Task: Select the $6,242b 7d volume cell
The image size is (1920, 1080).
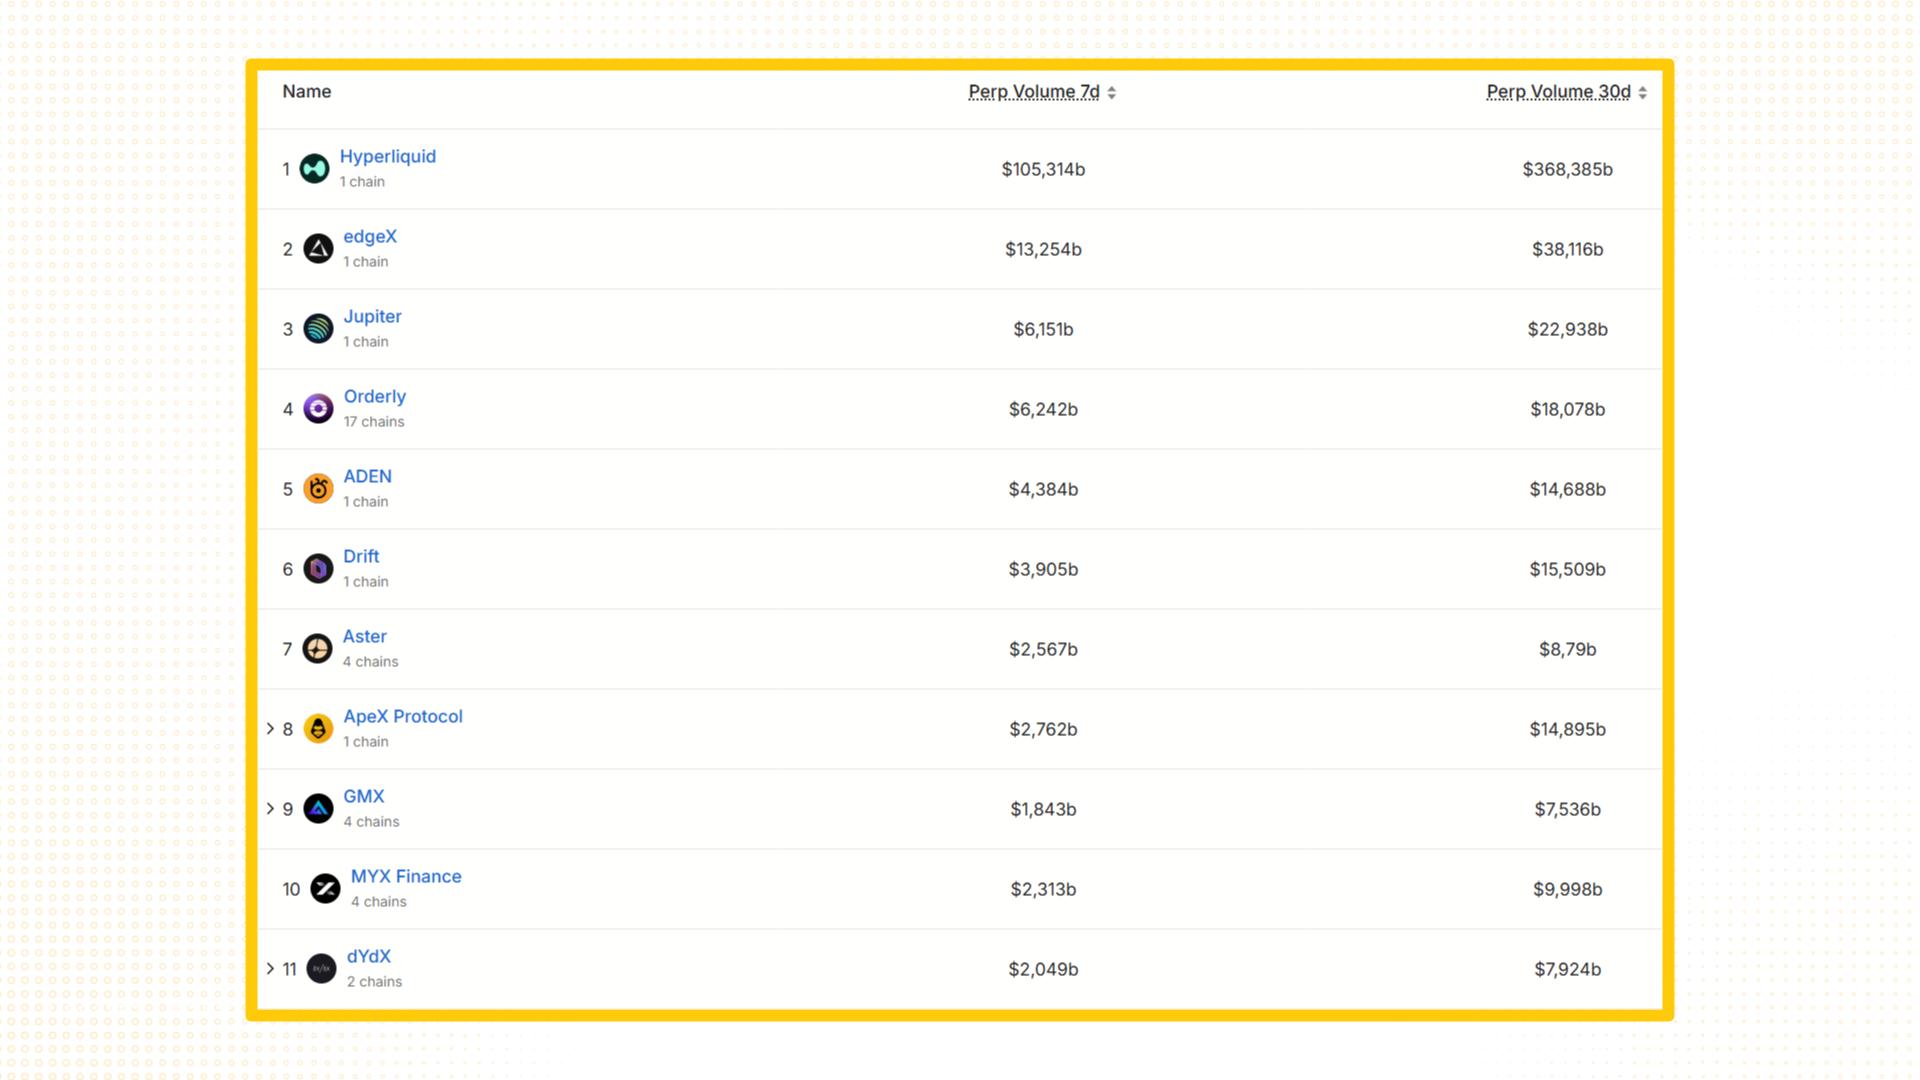Action: click(x=1043, y=409)
